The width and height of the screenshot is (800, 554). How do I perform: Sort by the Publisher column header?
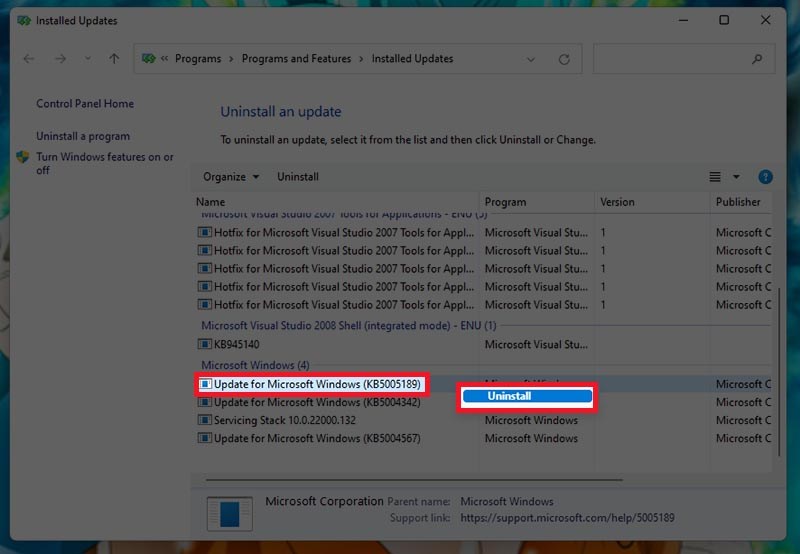[x=738, y=202]
